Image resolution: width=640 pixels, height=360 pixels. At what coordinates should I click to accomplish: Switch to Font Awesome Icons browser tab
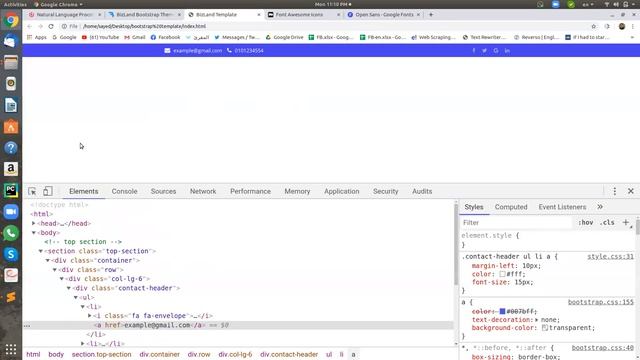tap(299, 14)
